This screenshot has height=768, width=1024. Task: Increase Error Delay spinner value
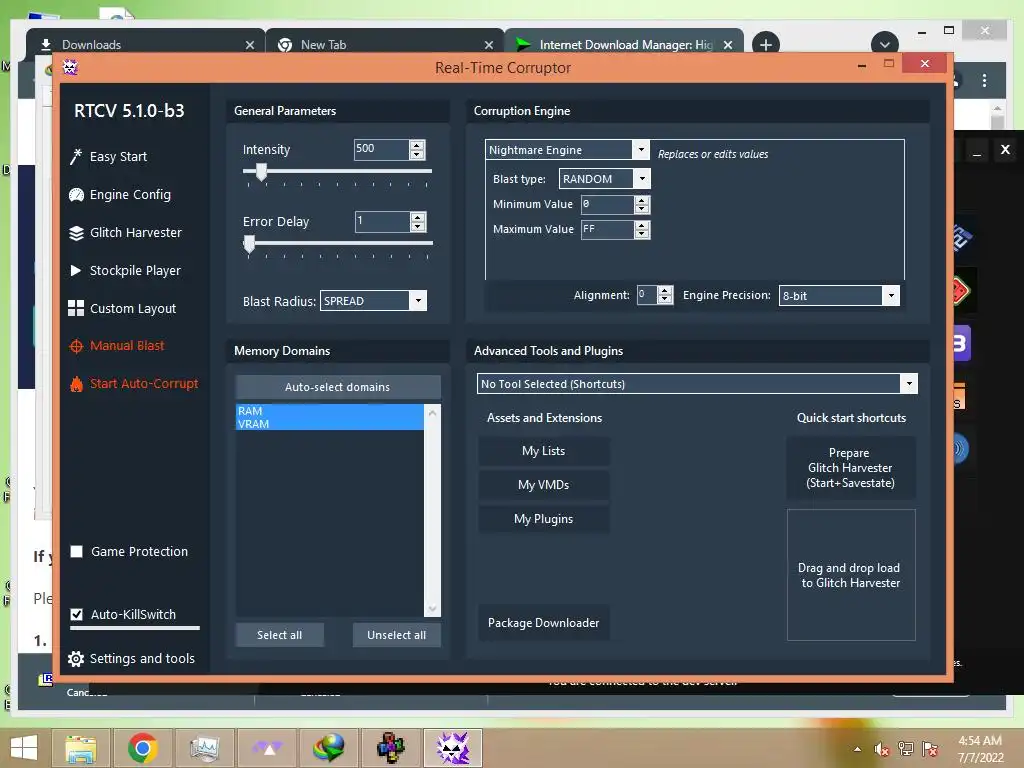point(418,217)
